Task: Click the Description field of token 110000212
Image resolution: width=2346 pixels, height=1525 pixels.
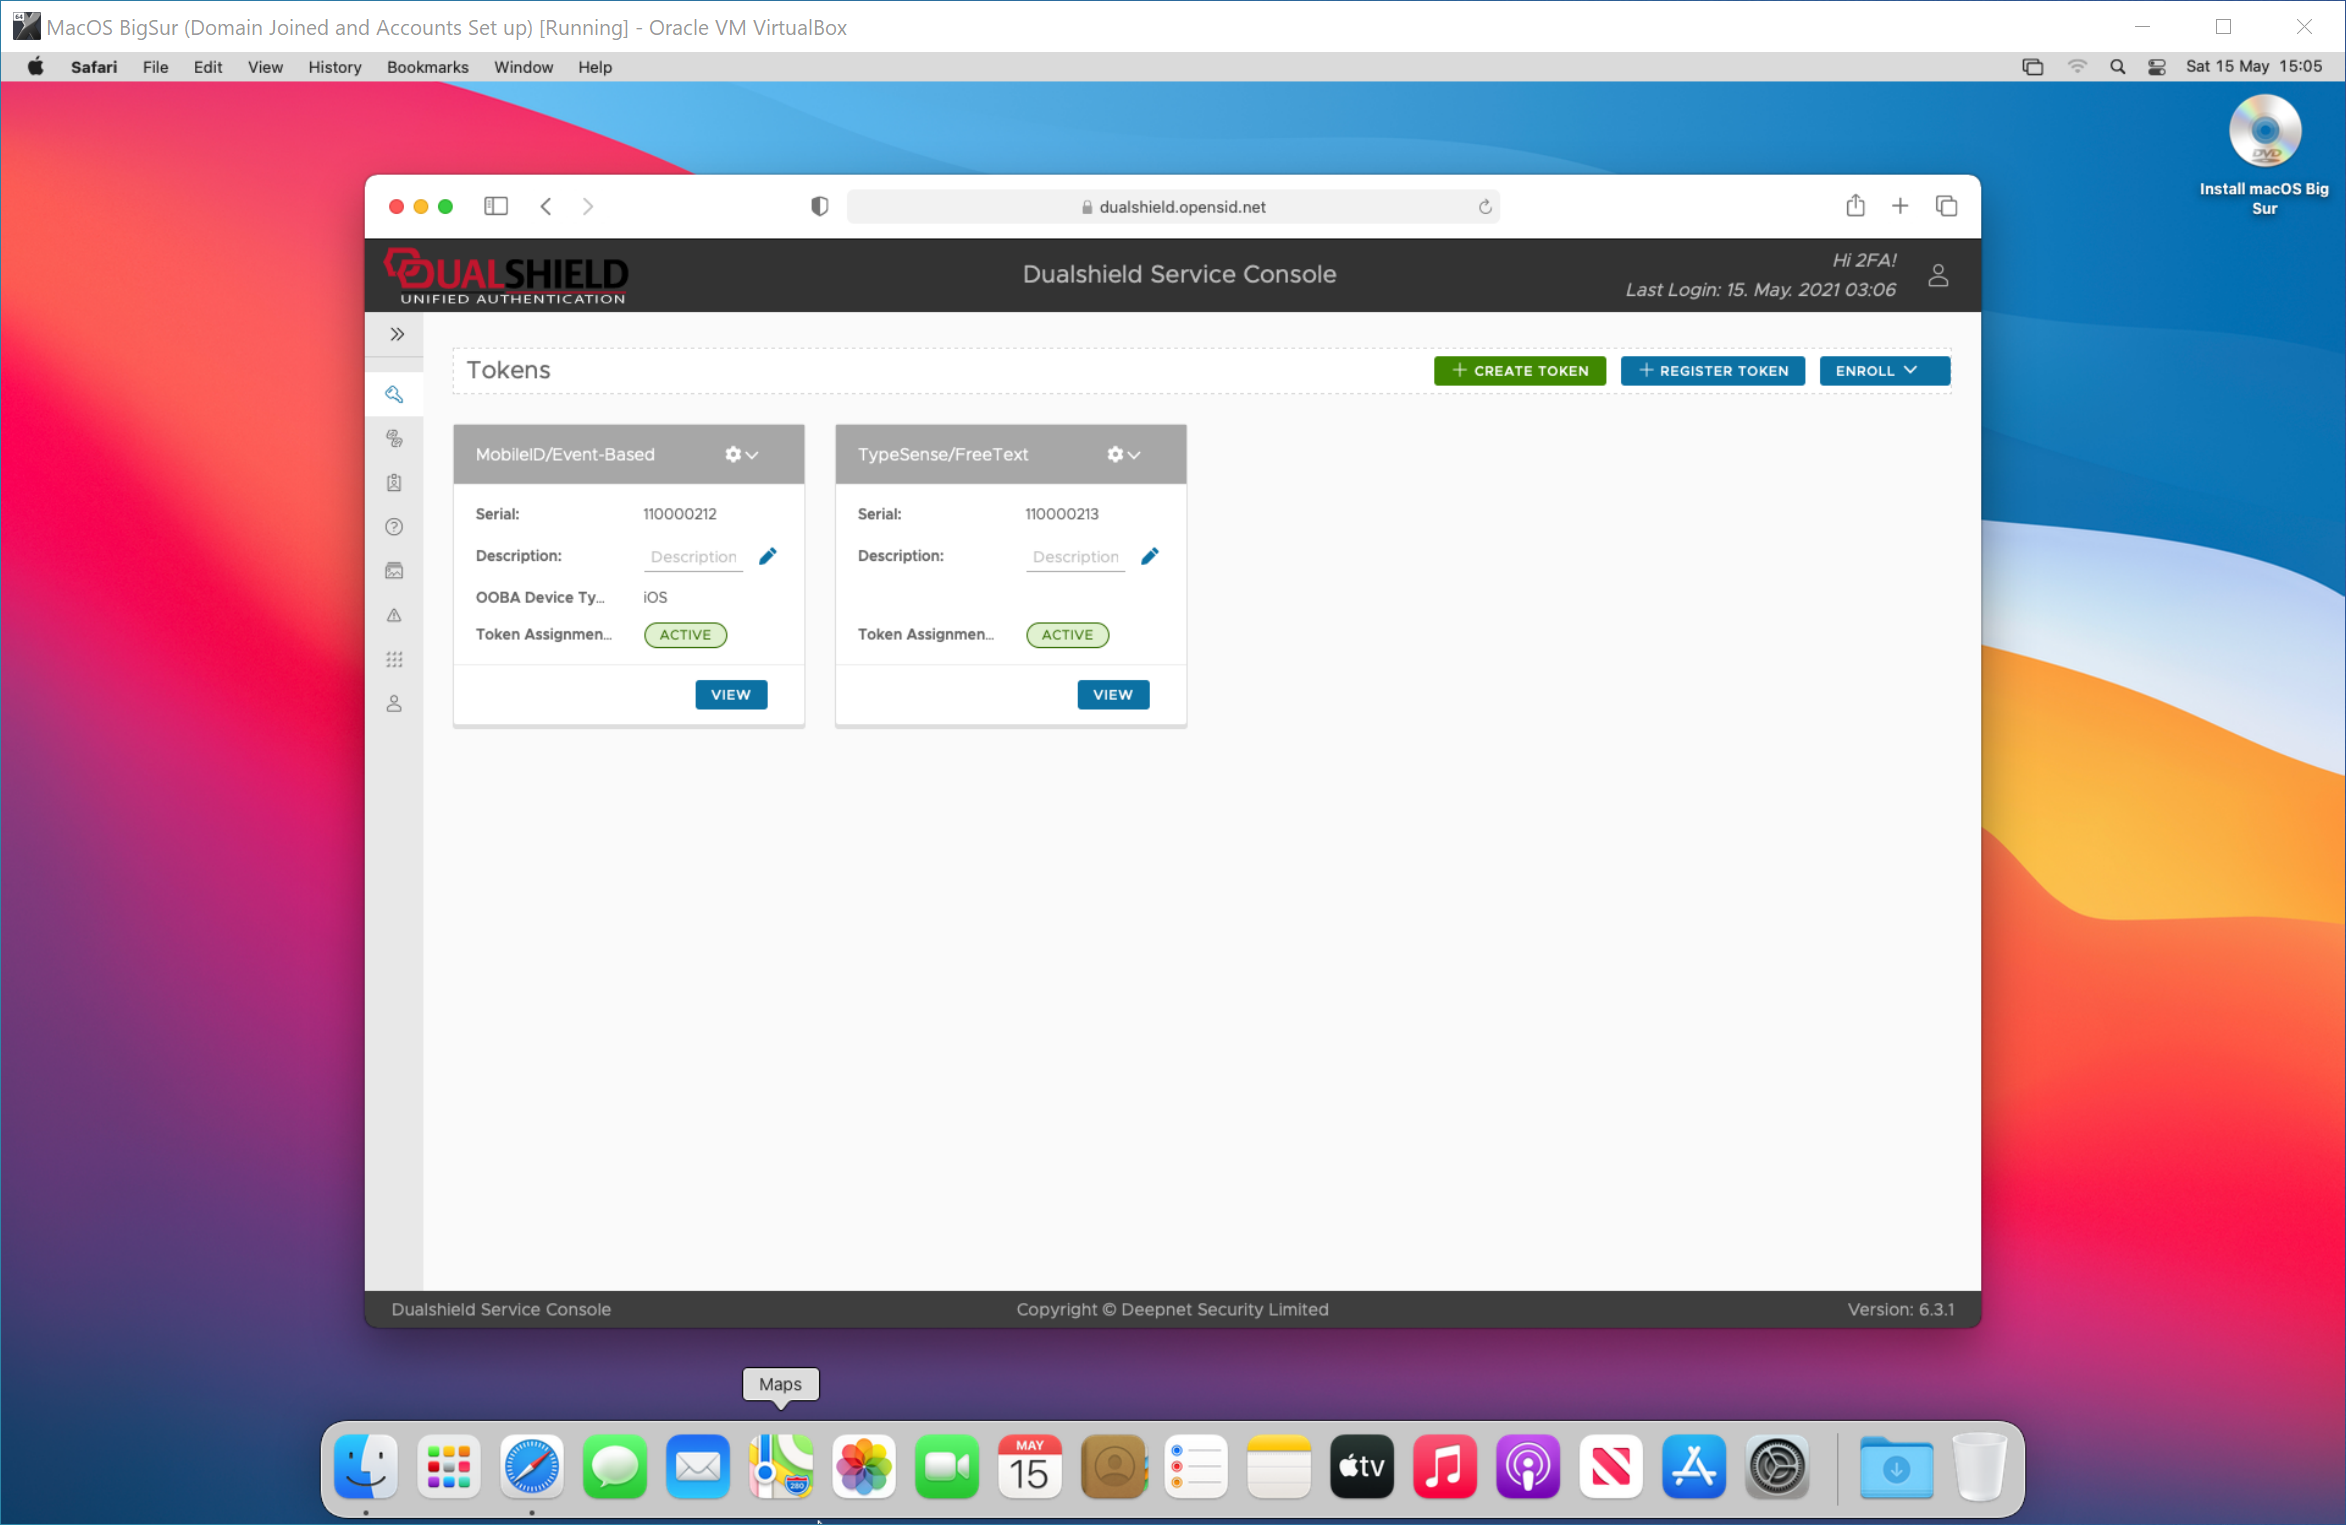Action: click(x=692, y=557)
